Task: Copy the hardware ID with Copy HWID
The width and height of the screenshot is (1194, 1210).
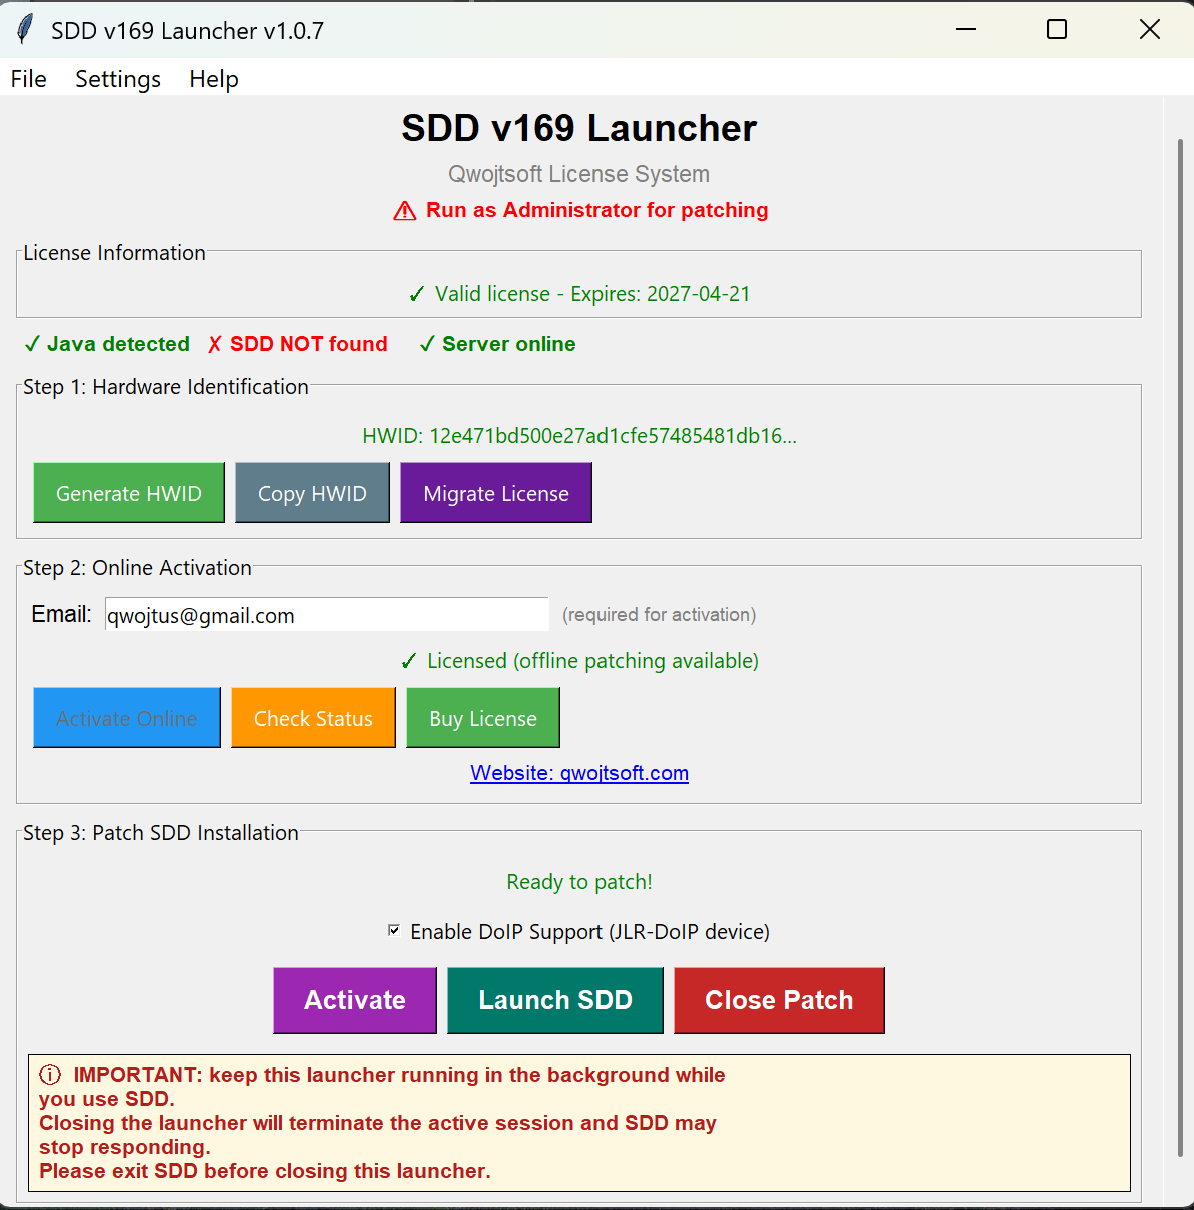Action: tap(312, 492)
